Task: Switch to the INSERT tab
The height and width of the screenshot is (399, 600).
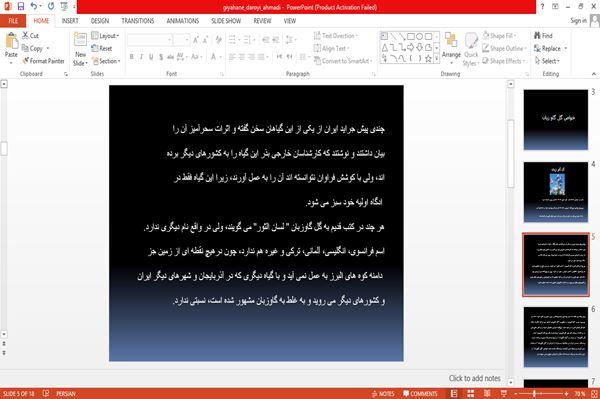Action: pos(70,21)
